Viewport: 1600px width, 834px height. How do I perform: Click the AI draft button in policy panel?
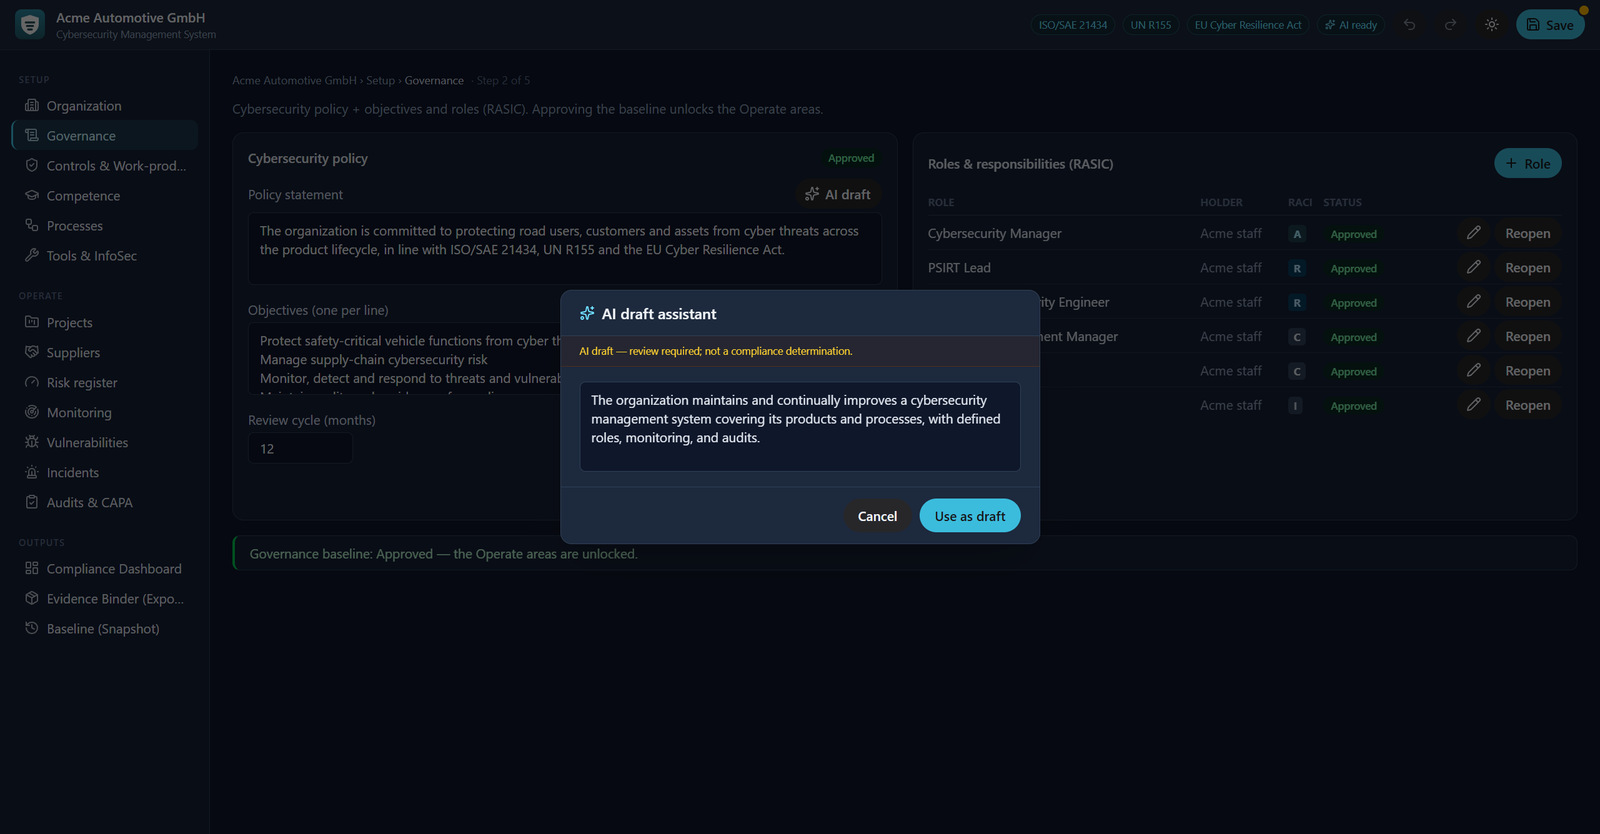pos(838,194)
